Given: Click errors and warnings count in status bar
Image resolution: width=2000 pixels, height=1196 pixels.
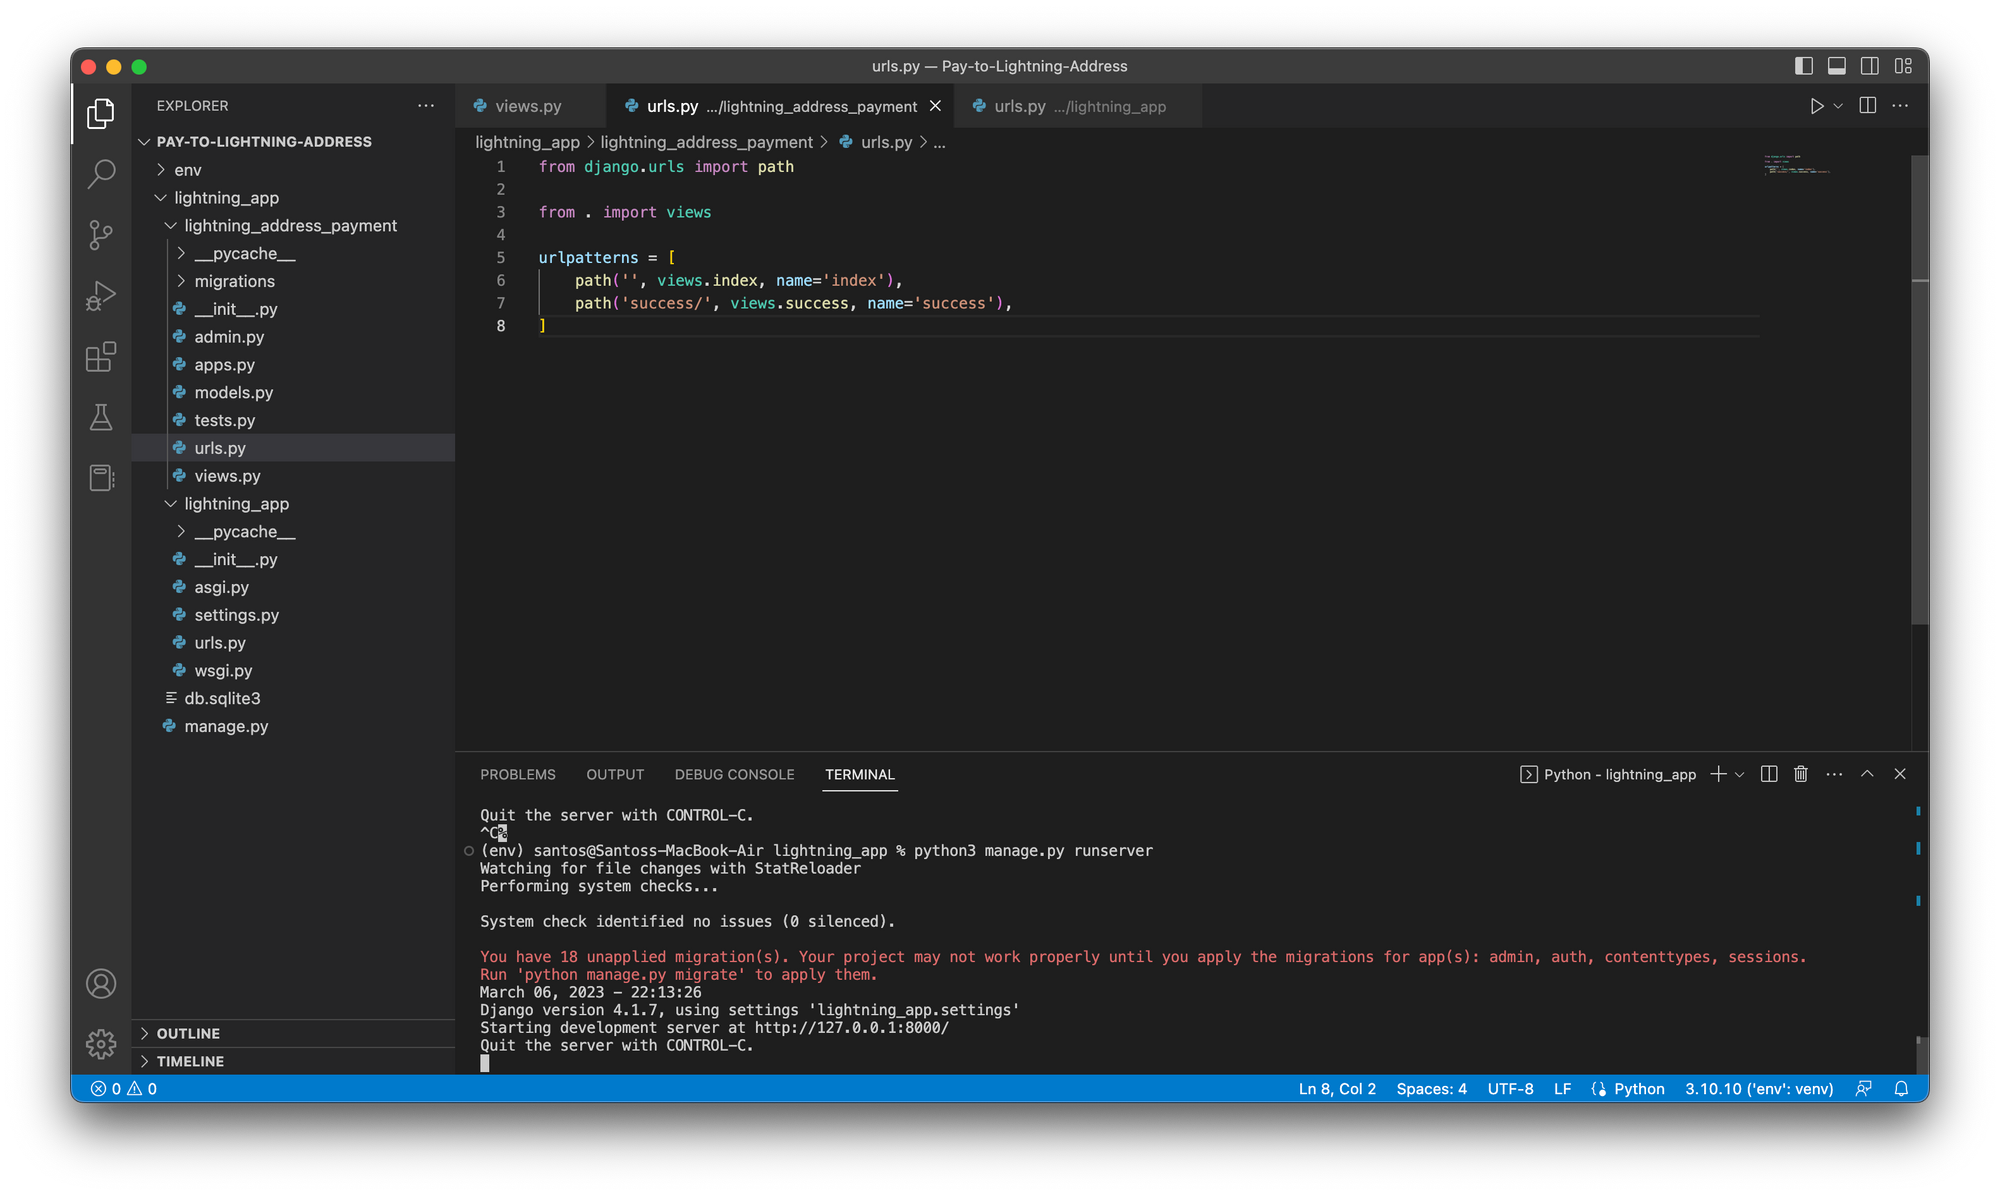Looking at the screenshot, I should pyautogui.click(x=124, y=1089).
